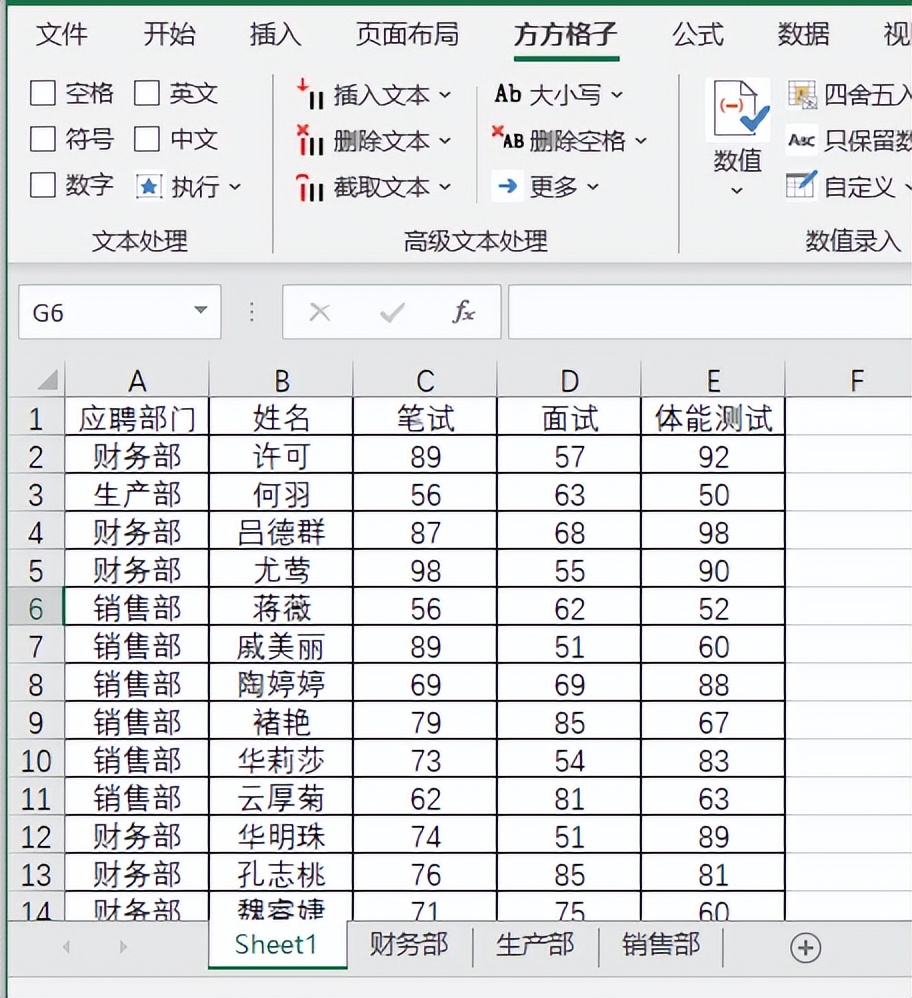
Task: Open the 销售部 sheet tab
Action: [x=661, y=945]
